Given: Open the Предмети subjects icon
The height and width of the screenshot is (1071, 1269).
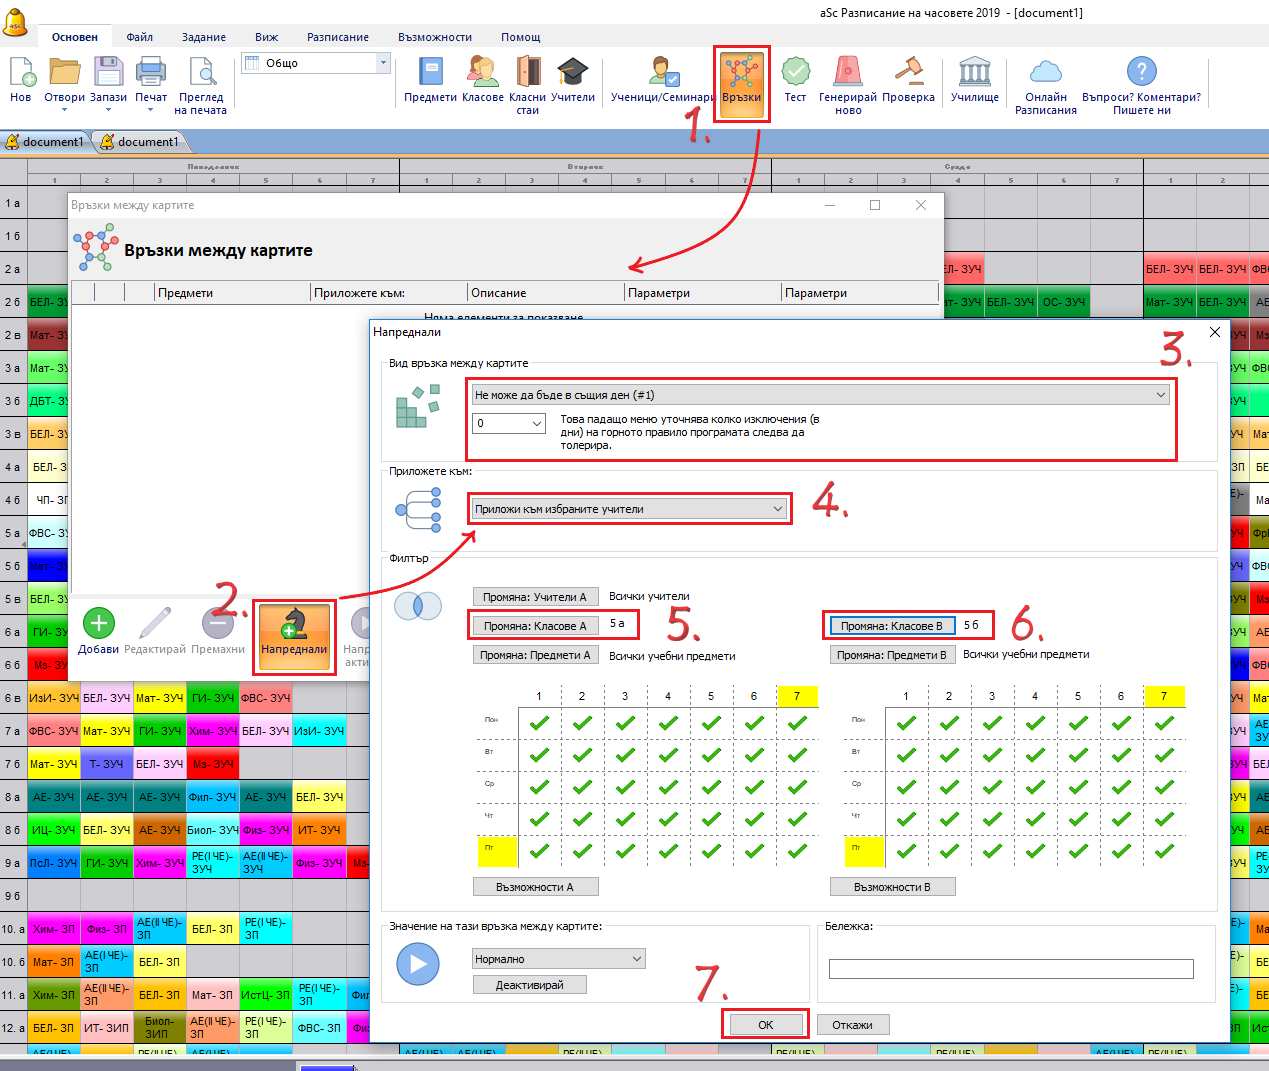Looking at the screenshot, I should (430, 75).
